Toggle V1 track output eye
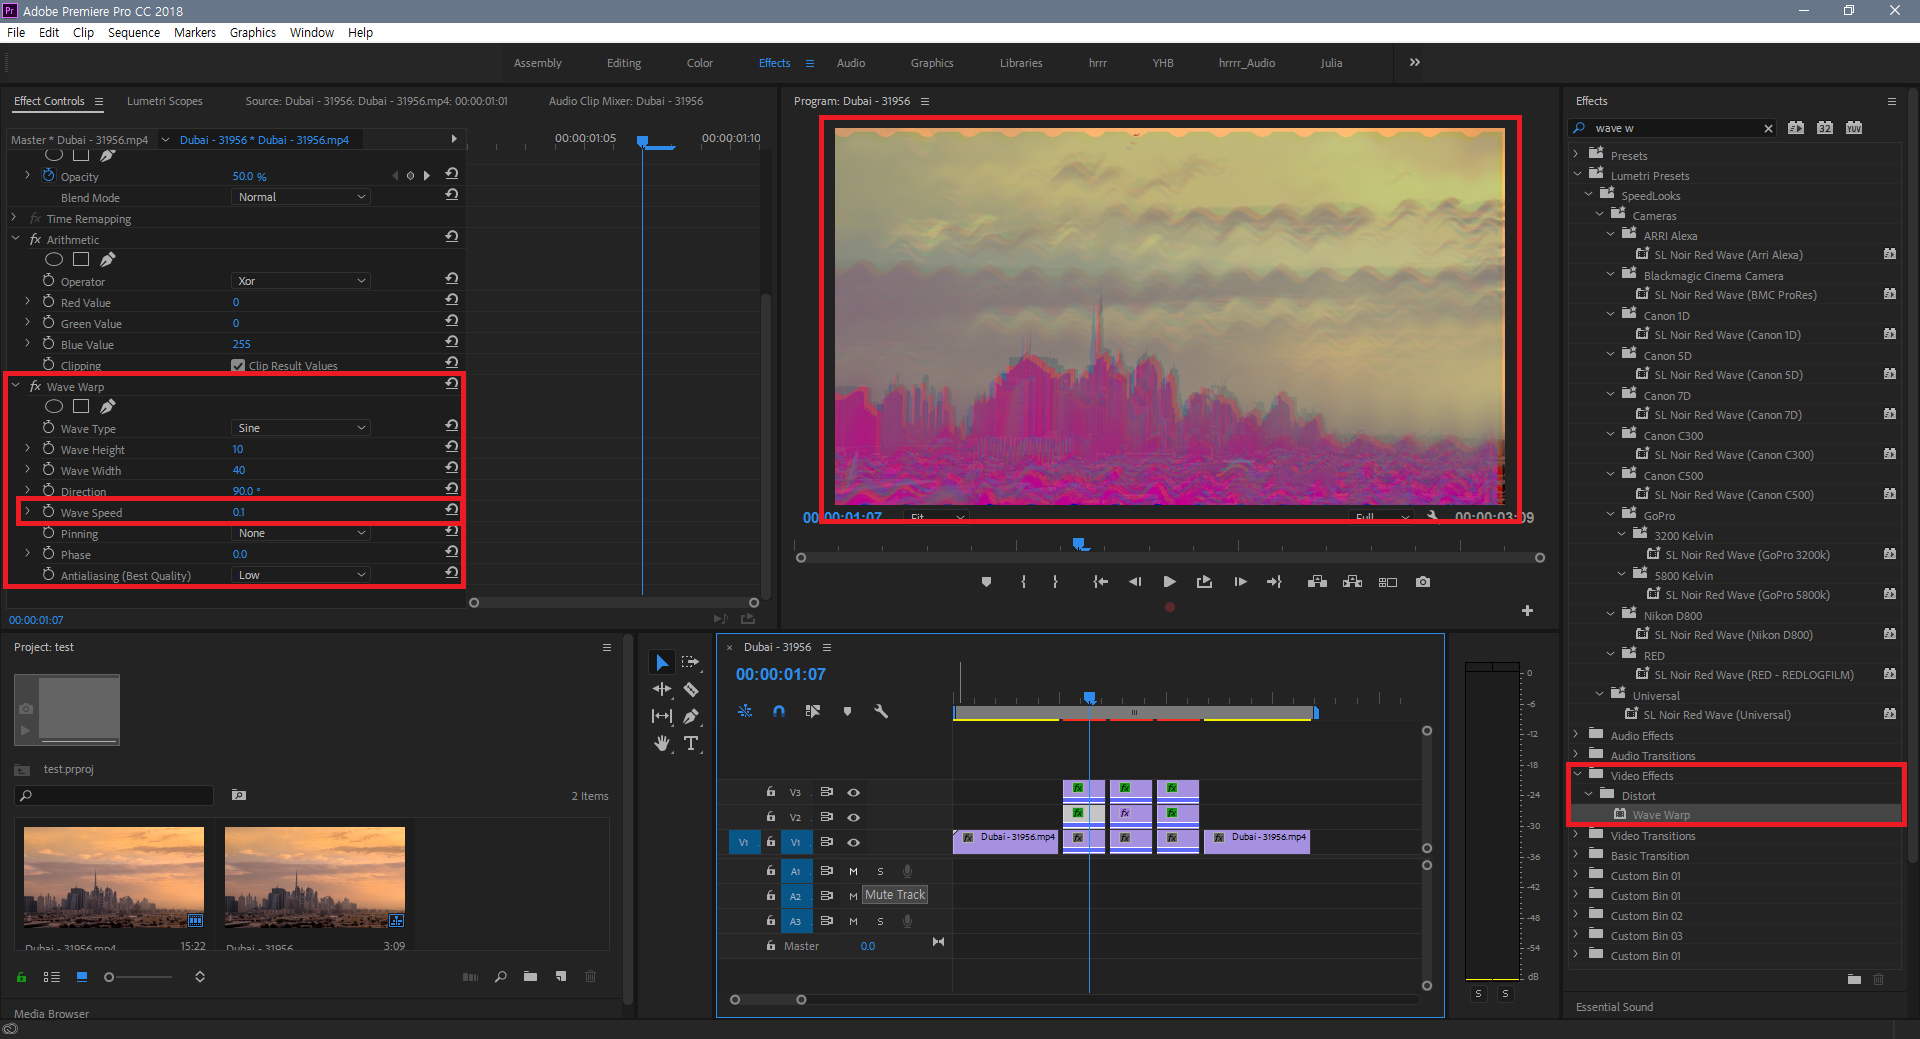 [853, 842]
